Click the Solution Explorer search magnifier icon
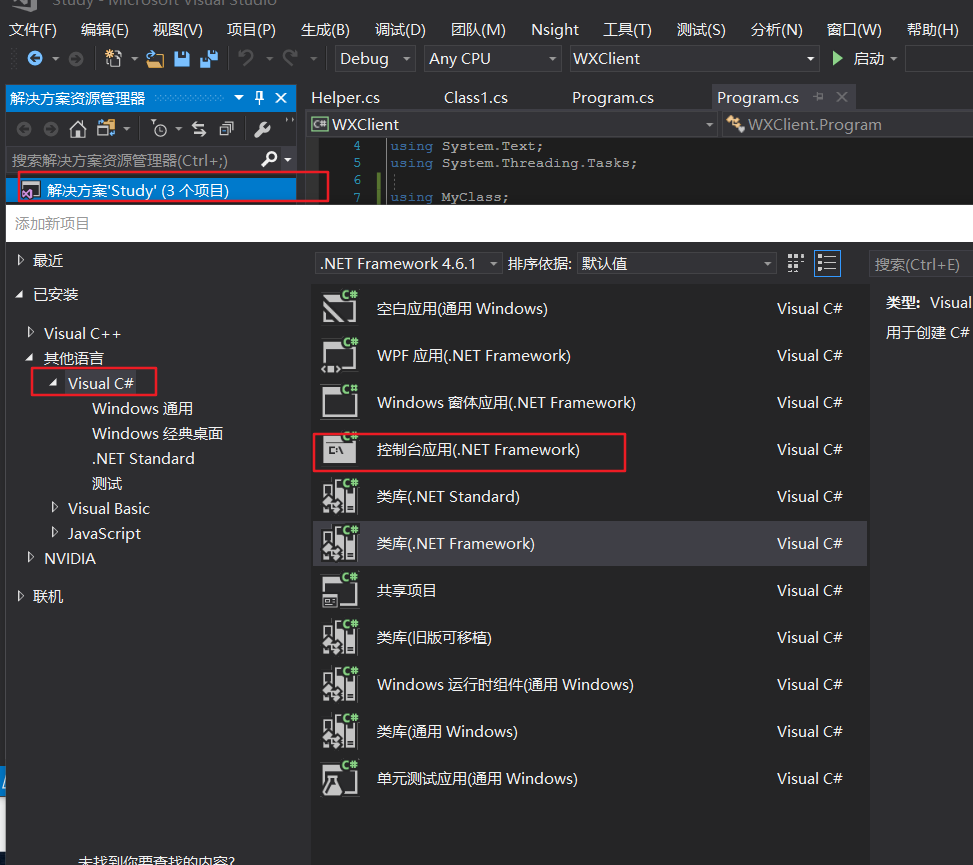 coord(269,159)
